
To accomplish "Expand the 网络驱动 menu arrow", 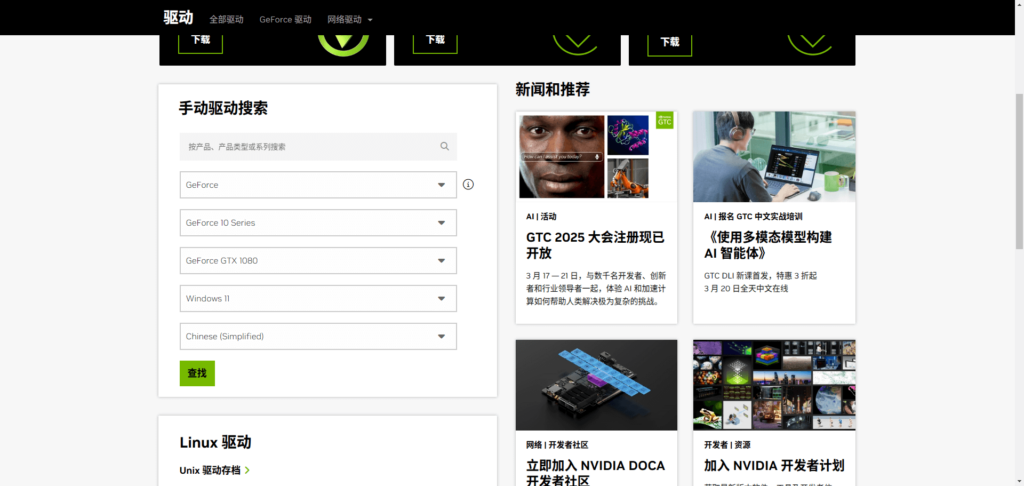I will coord(370,20).
